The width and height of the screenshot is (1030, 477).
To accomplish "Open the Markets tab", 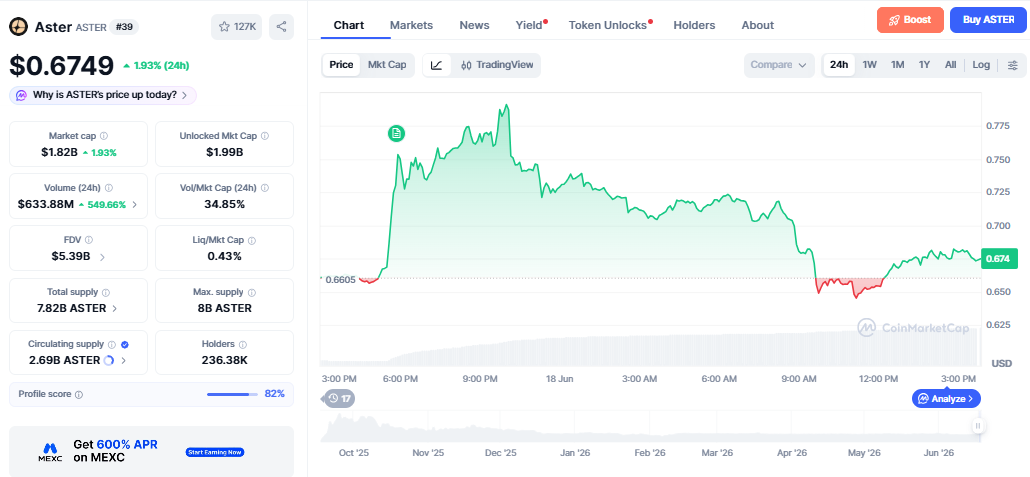I will 411,25.
